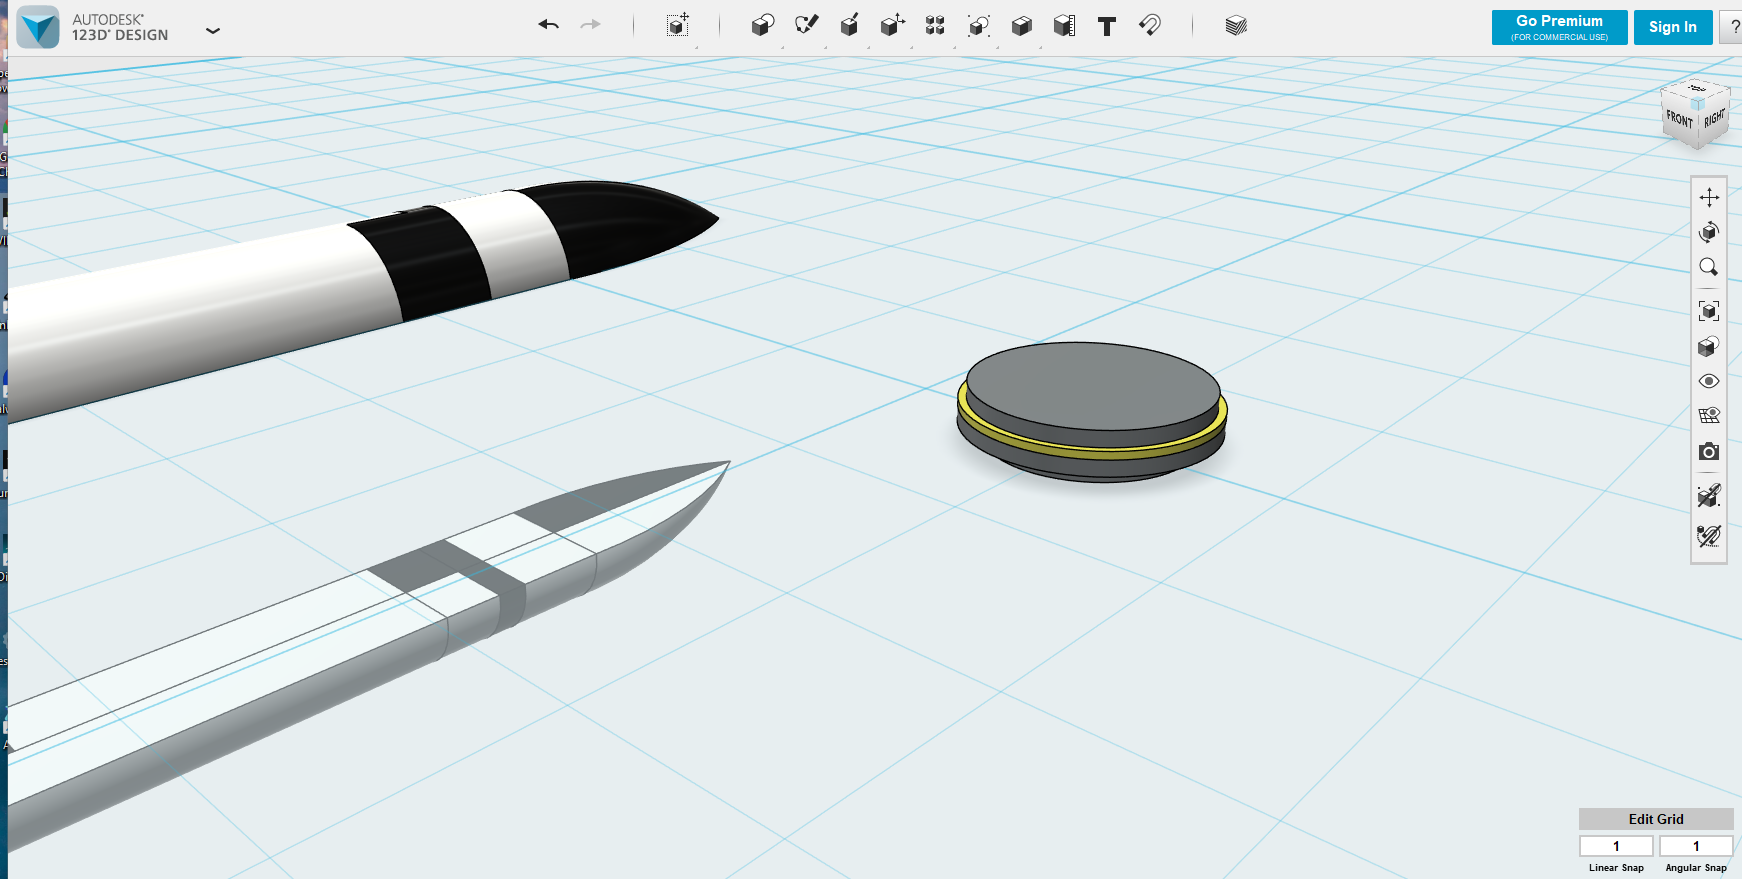The width and height of the screenshot is (1742, 879).
Task: Select the Measure tool
Action: pos(1064,25)
